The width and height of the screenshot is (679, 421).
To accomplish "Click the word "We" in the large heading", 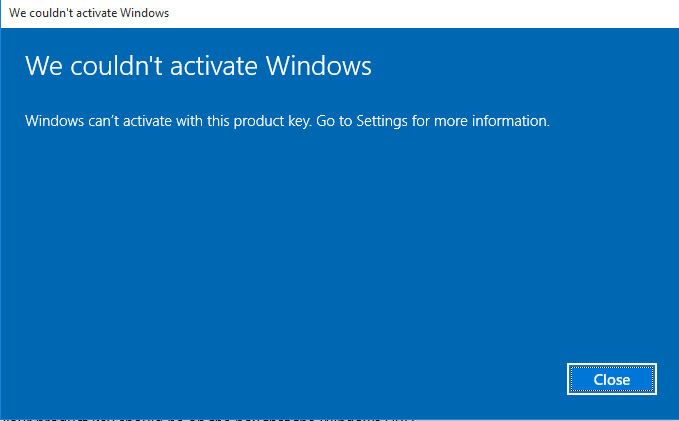I will 42,67.
